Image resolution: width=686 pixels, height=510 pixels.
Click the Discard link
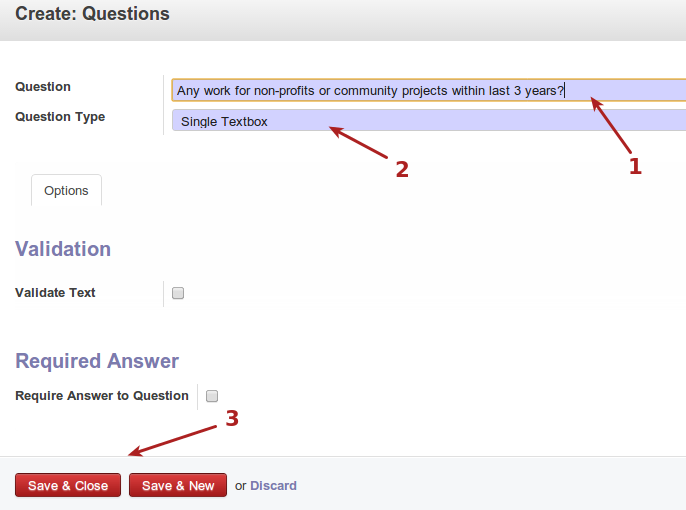coord(273,486)
